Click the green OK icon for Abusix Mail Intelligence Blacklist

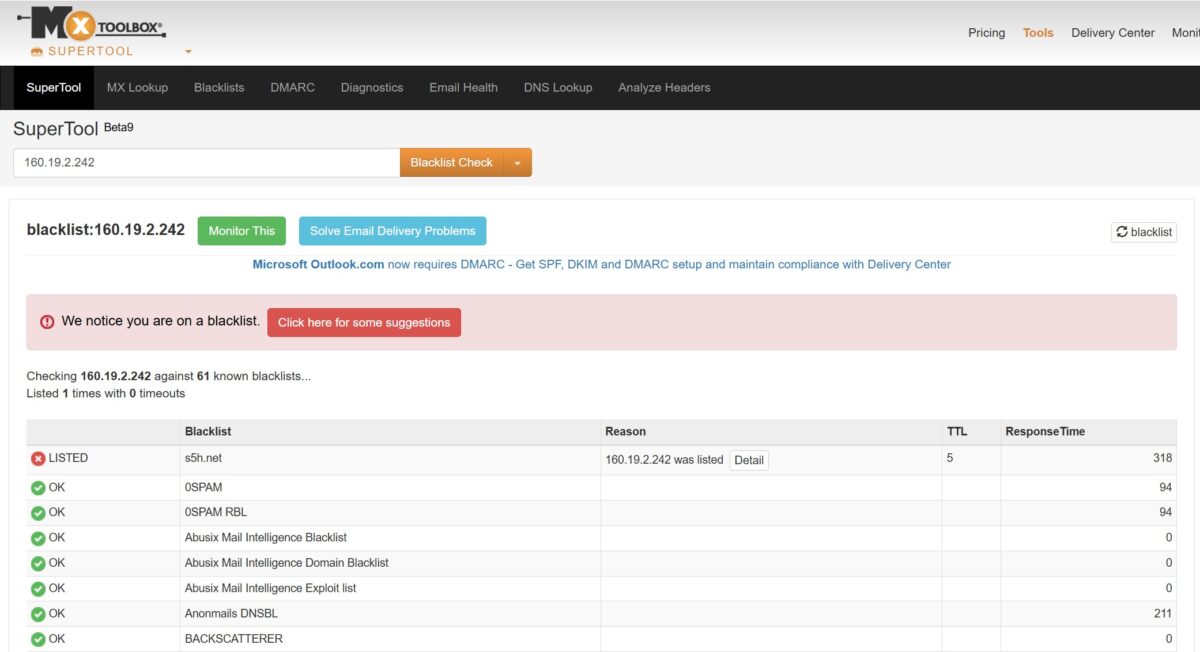38,538
